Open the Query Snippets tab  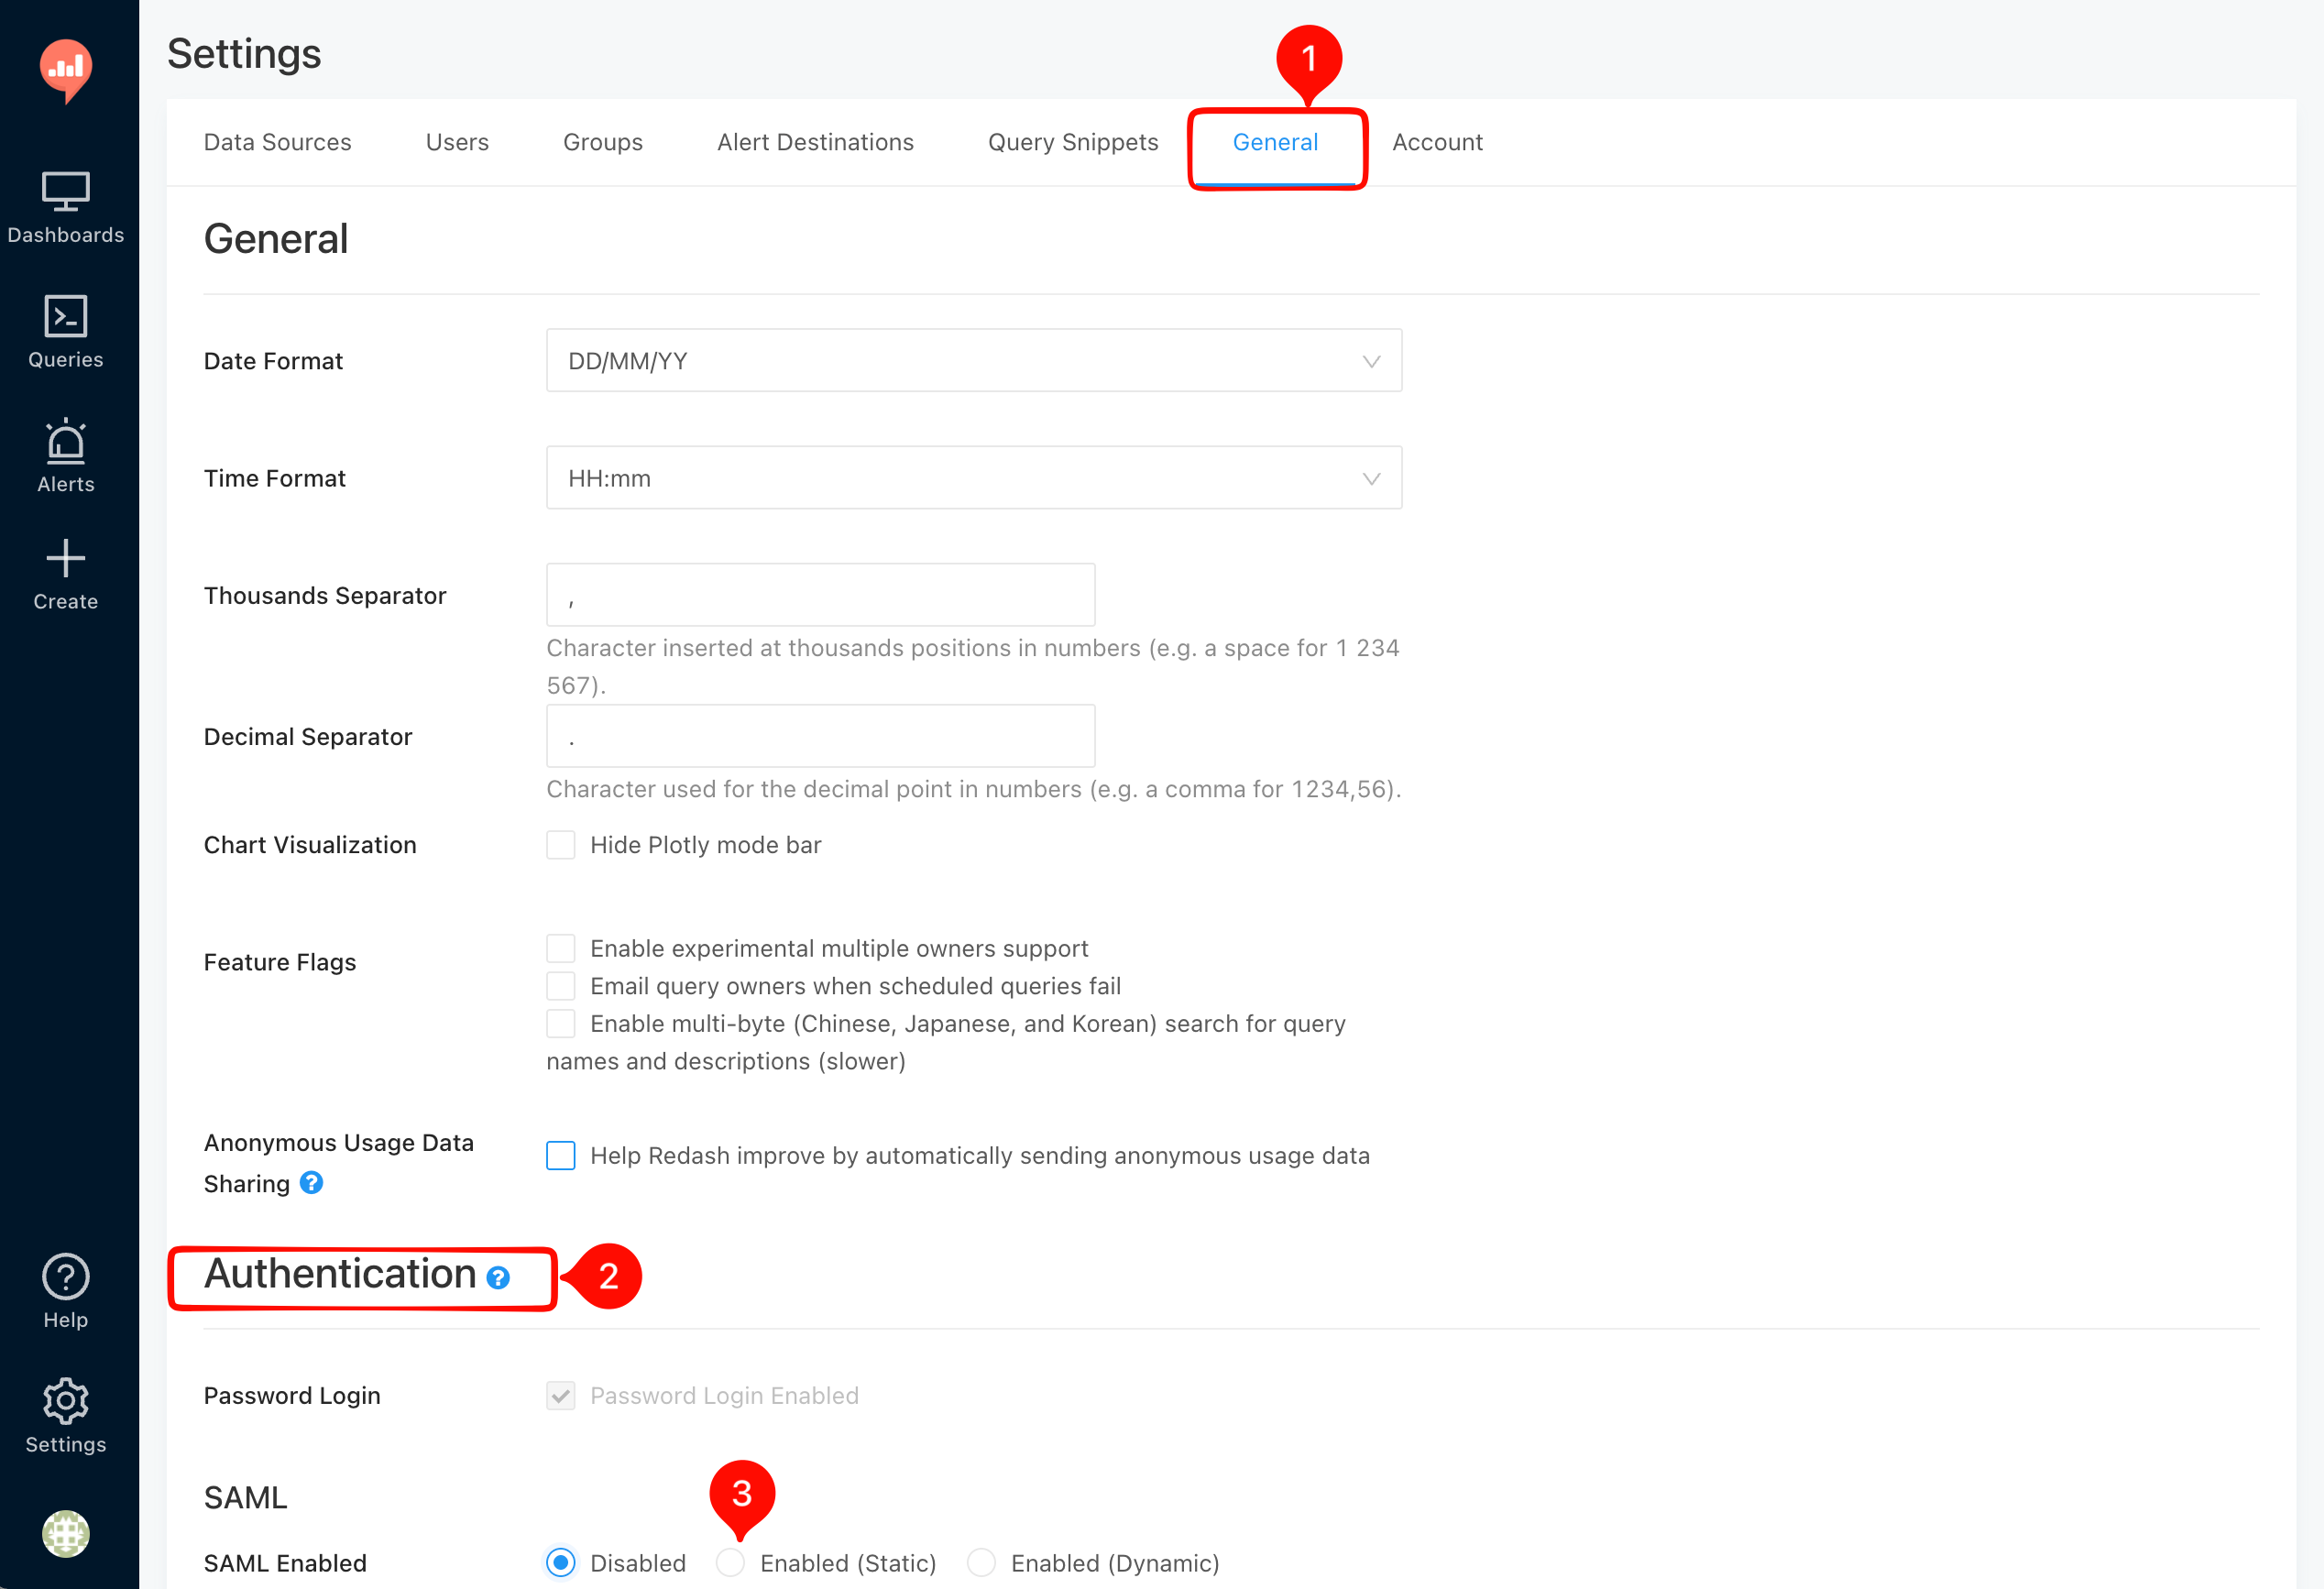pyautogui.click(x=1073, y=142)
